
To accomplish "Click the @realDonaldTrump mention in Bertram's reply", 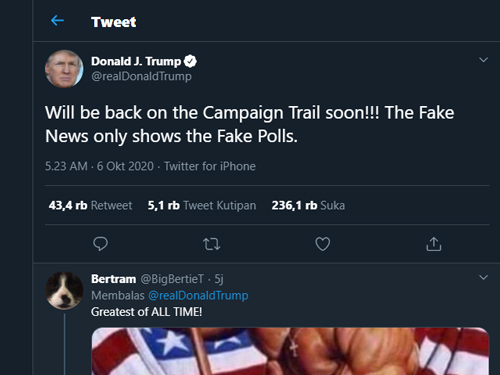I will coord(198,295).
